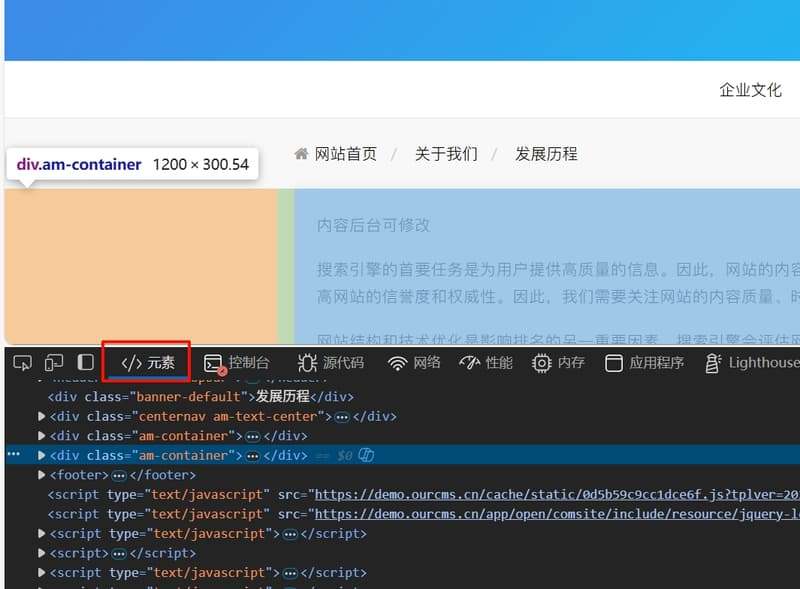Open the 源代码 Sources tab
The width and height of the screenshot is (800, 589).
coord(331,363)
